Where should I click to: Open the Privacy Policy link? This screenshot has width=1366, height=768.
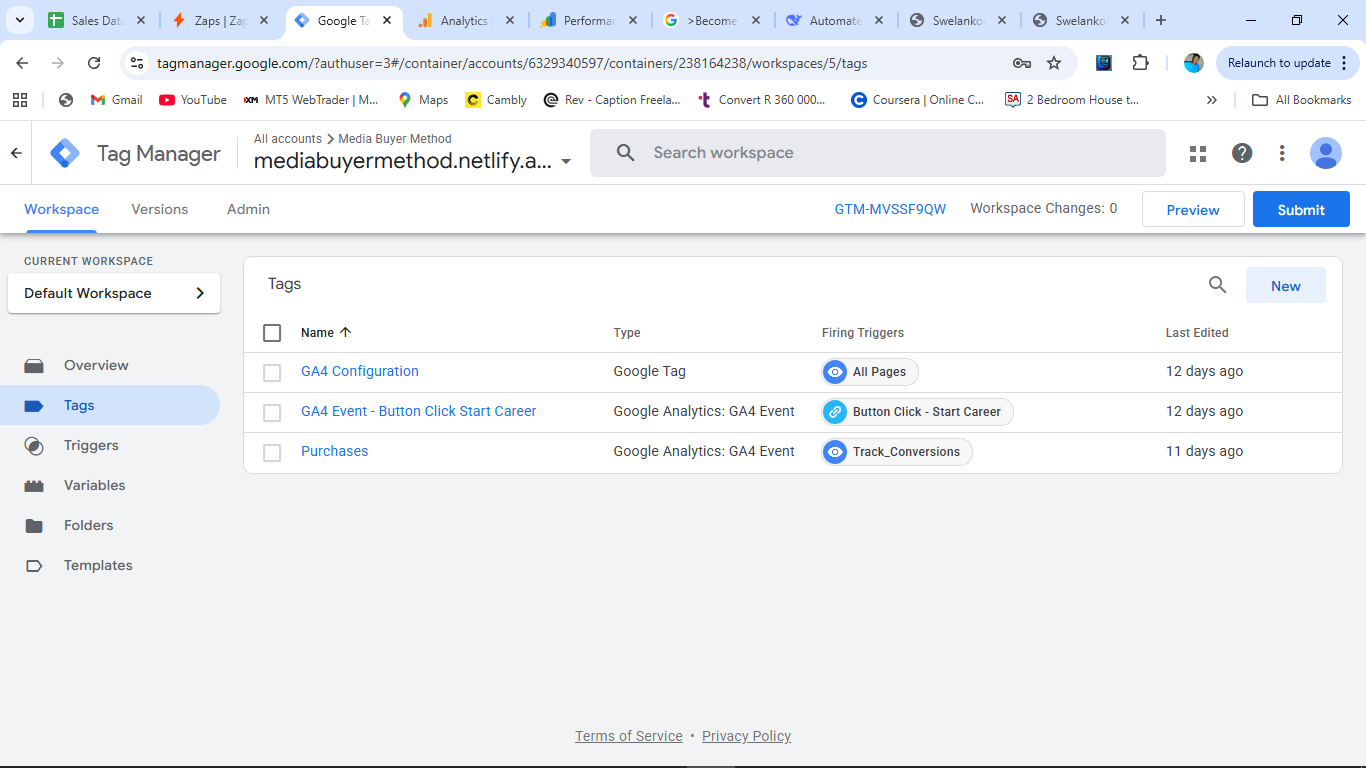tap(746, 736)
